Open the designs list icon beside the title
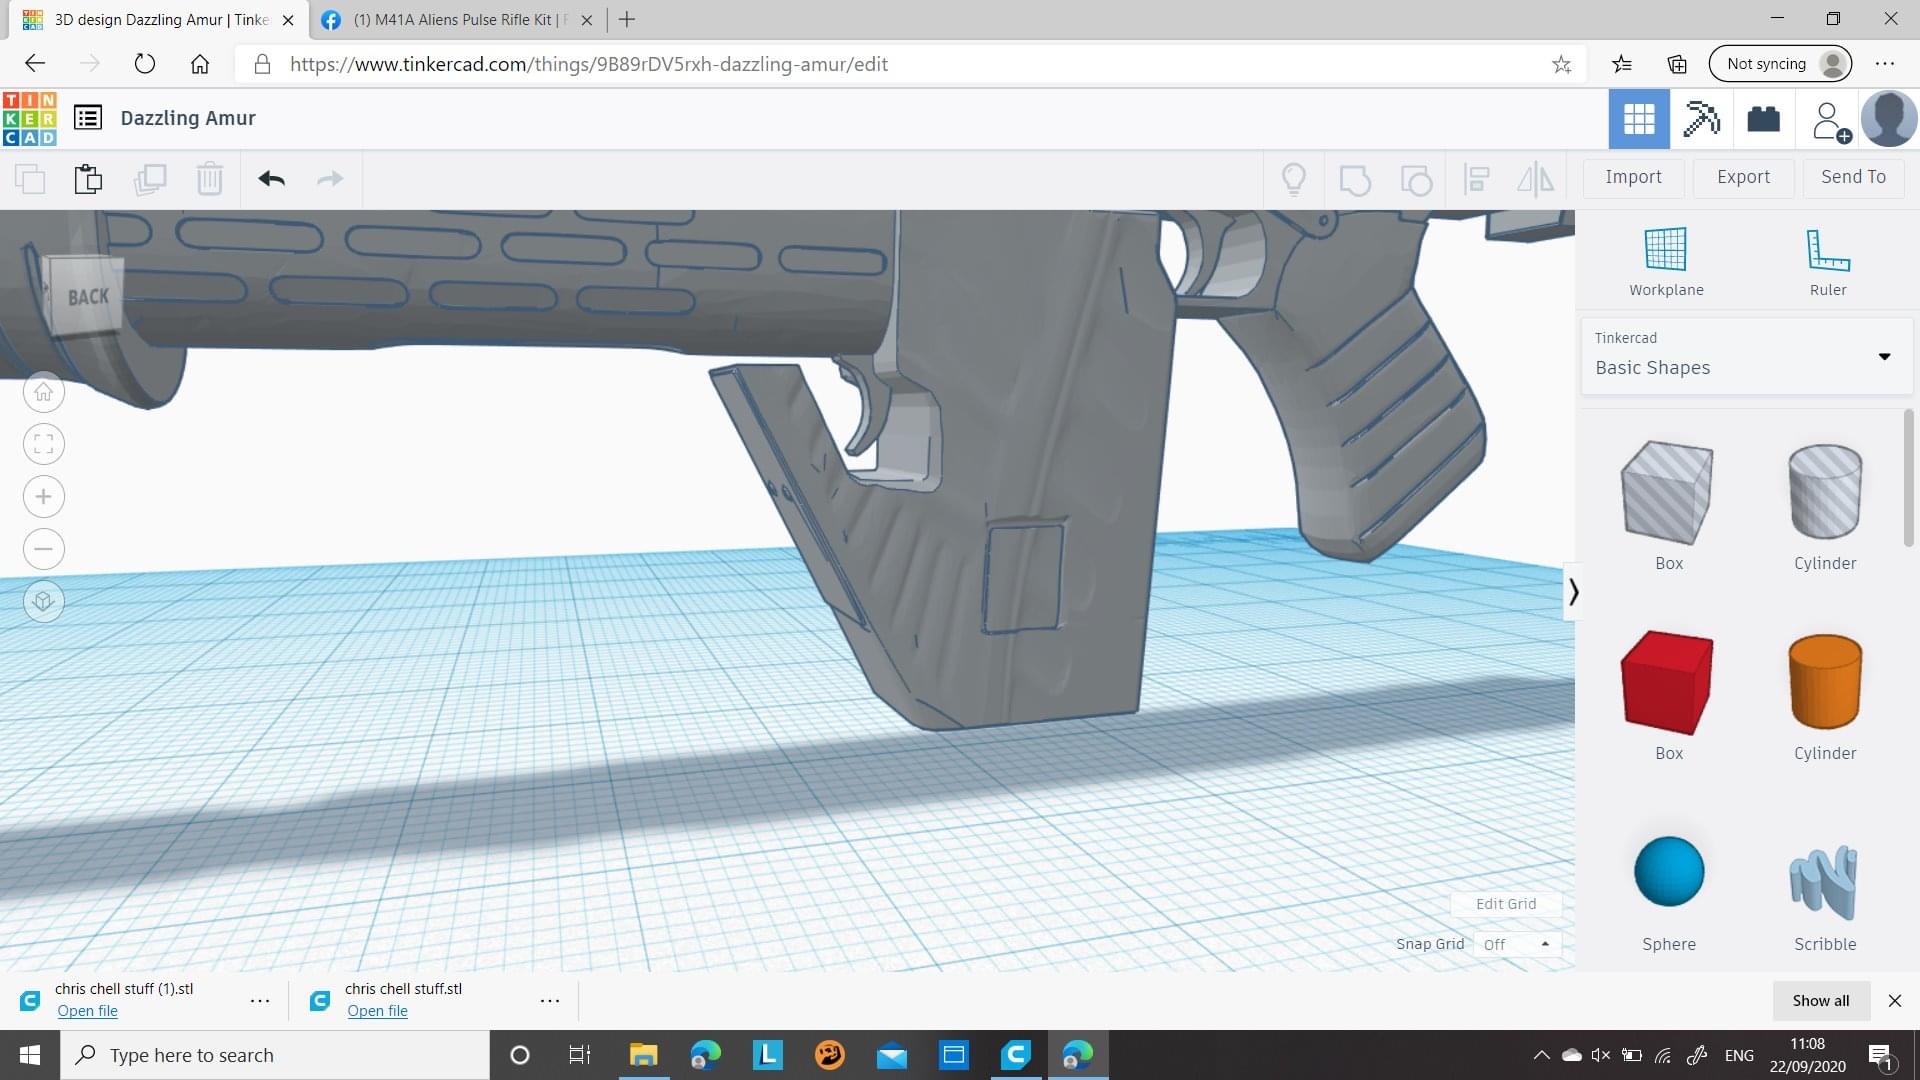Image resolution: width=1920 pixels, height=1080 pixels. [x=88, y=118]
